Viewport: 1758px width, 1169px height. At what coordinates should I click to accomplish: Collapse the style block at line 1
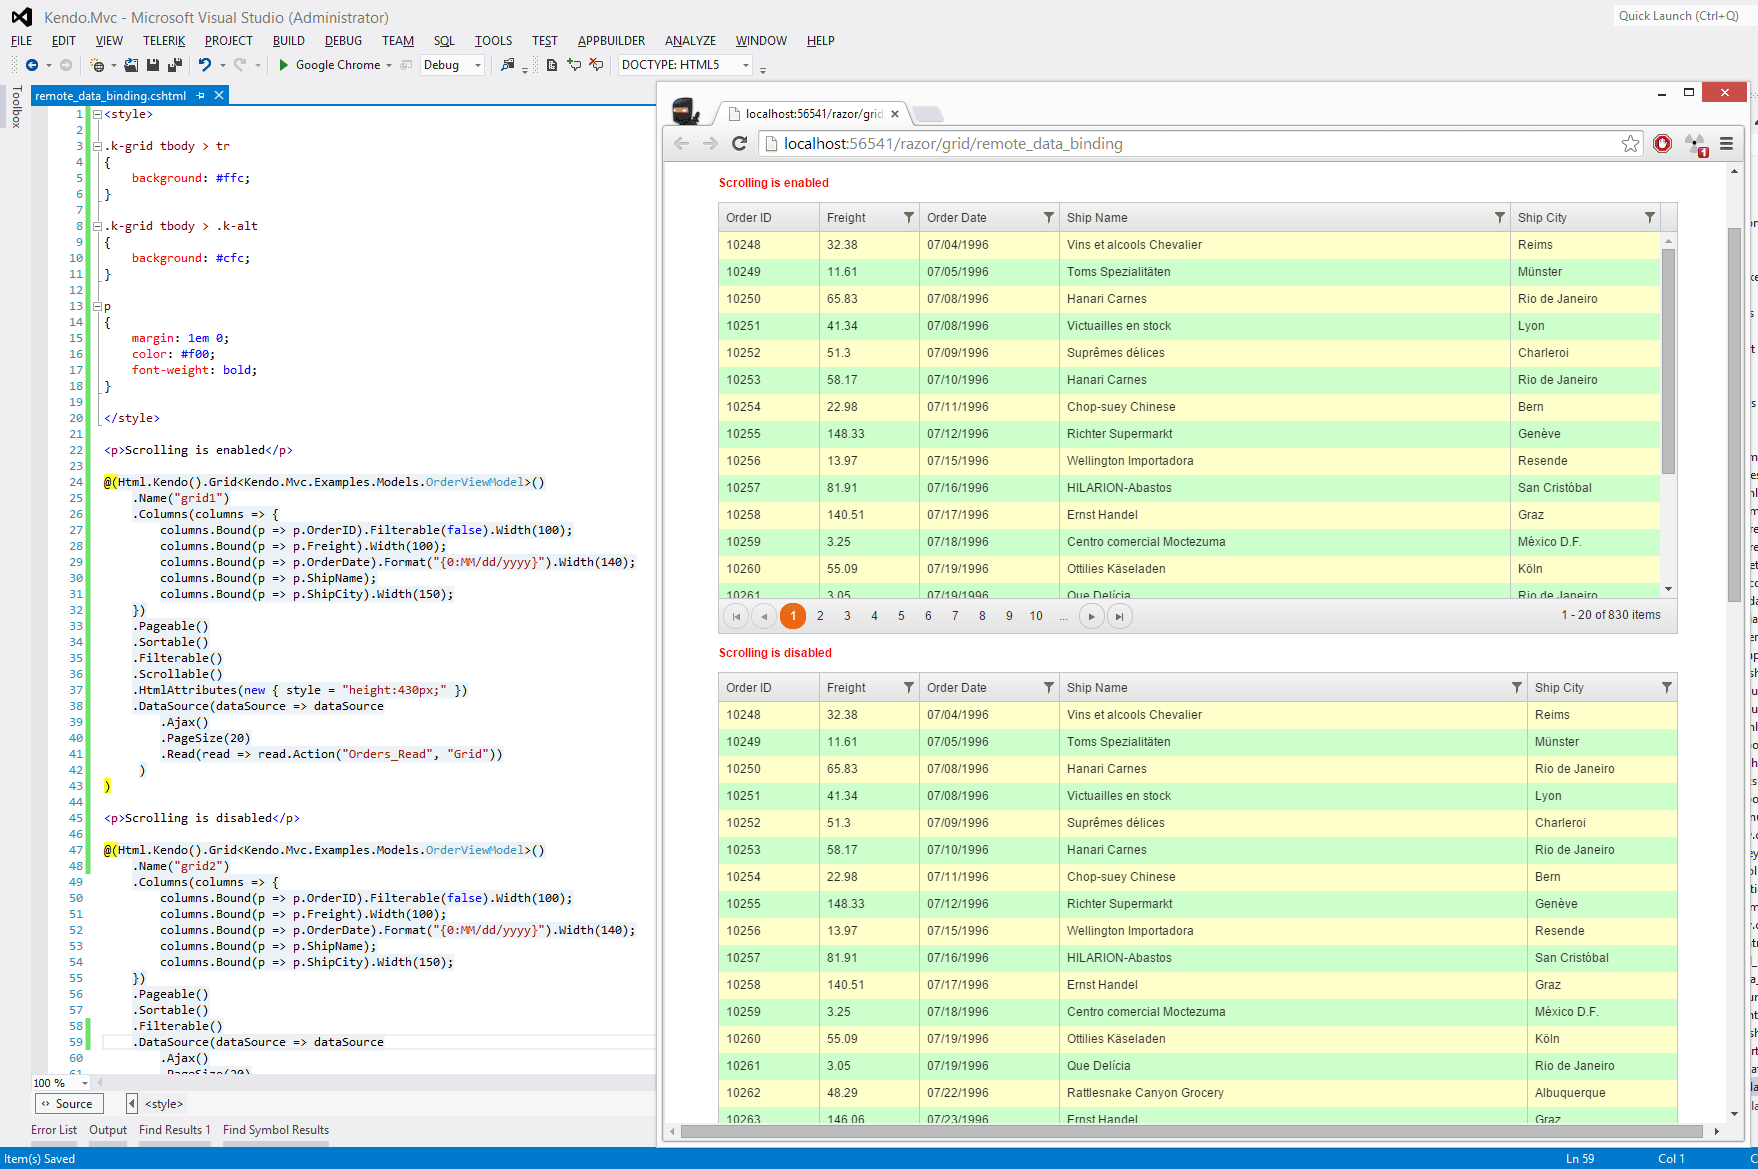97,114
